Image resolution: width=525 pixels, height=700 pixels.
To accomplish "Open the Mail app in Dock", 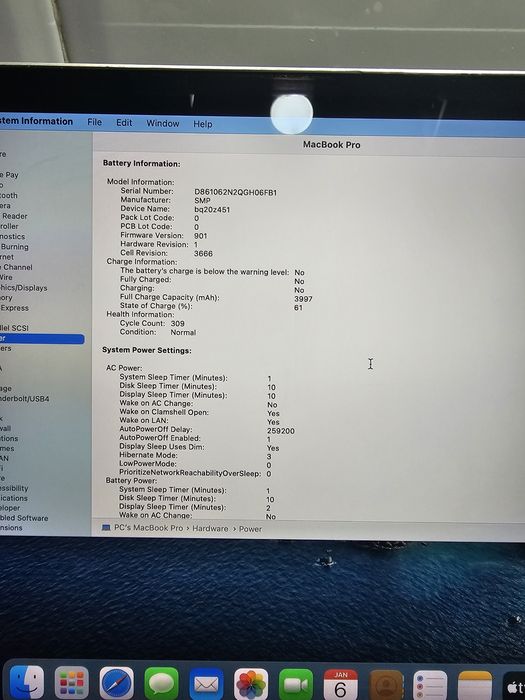I will coord(206,684).
